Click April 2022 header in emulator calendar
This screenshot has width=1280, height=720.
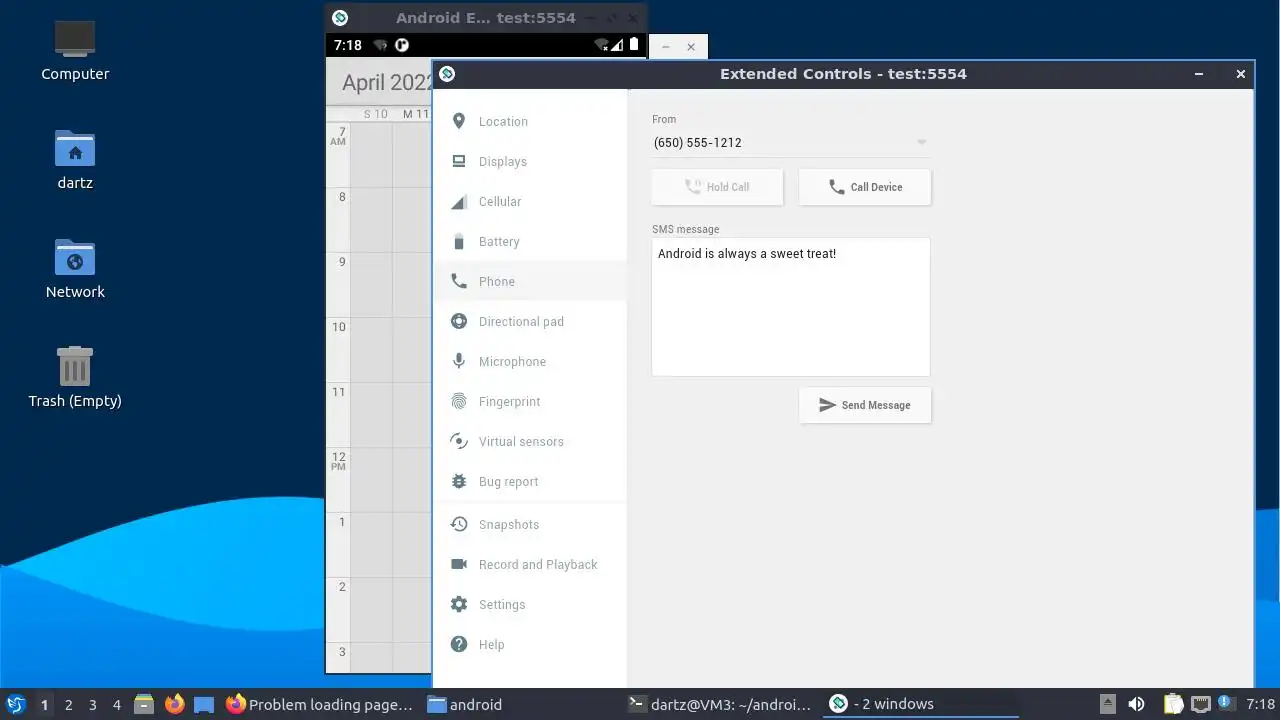click(386, 82)
